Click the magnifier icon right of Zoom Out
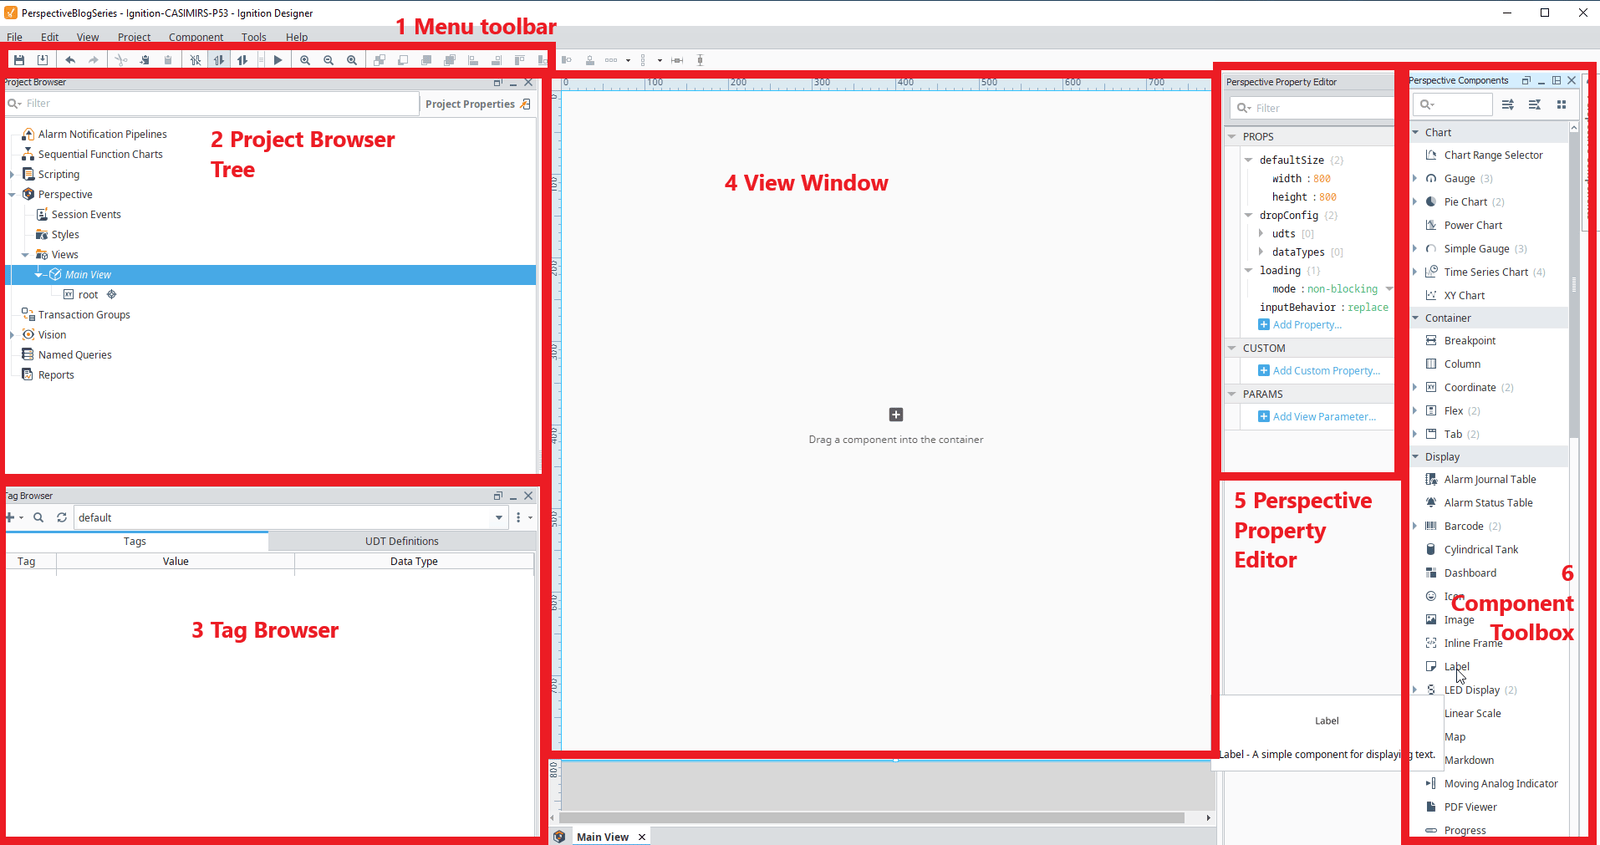1600x845 pixels. click(352, 60)
